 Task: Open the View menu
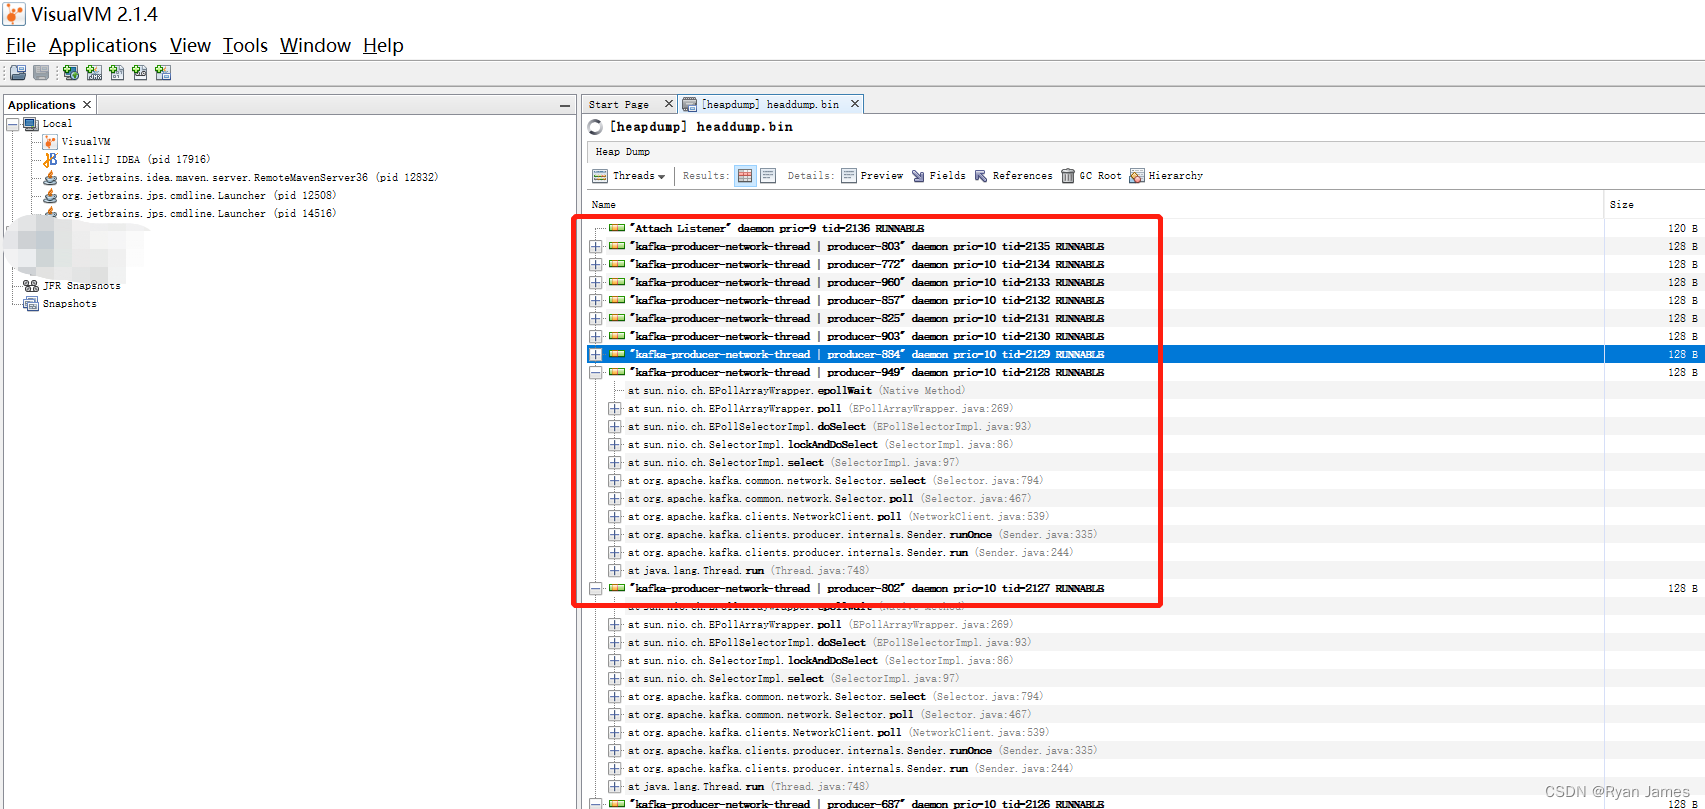[190, 45]
